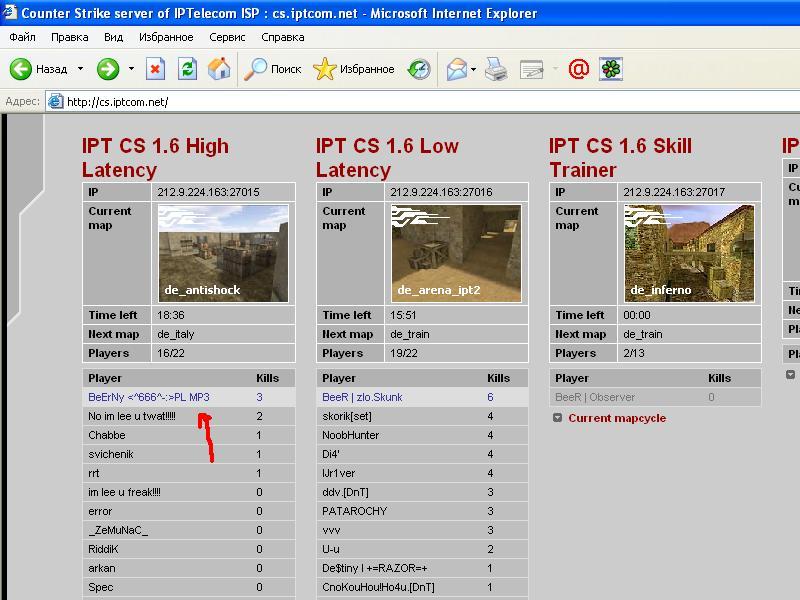Click player _ZeMuNaC_
The width and height of the screenshot is (800, 600).
[118, 530]
